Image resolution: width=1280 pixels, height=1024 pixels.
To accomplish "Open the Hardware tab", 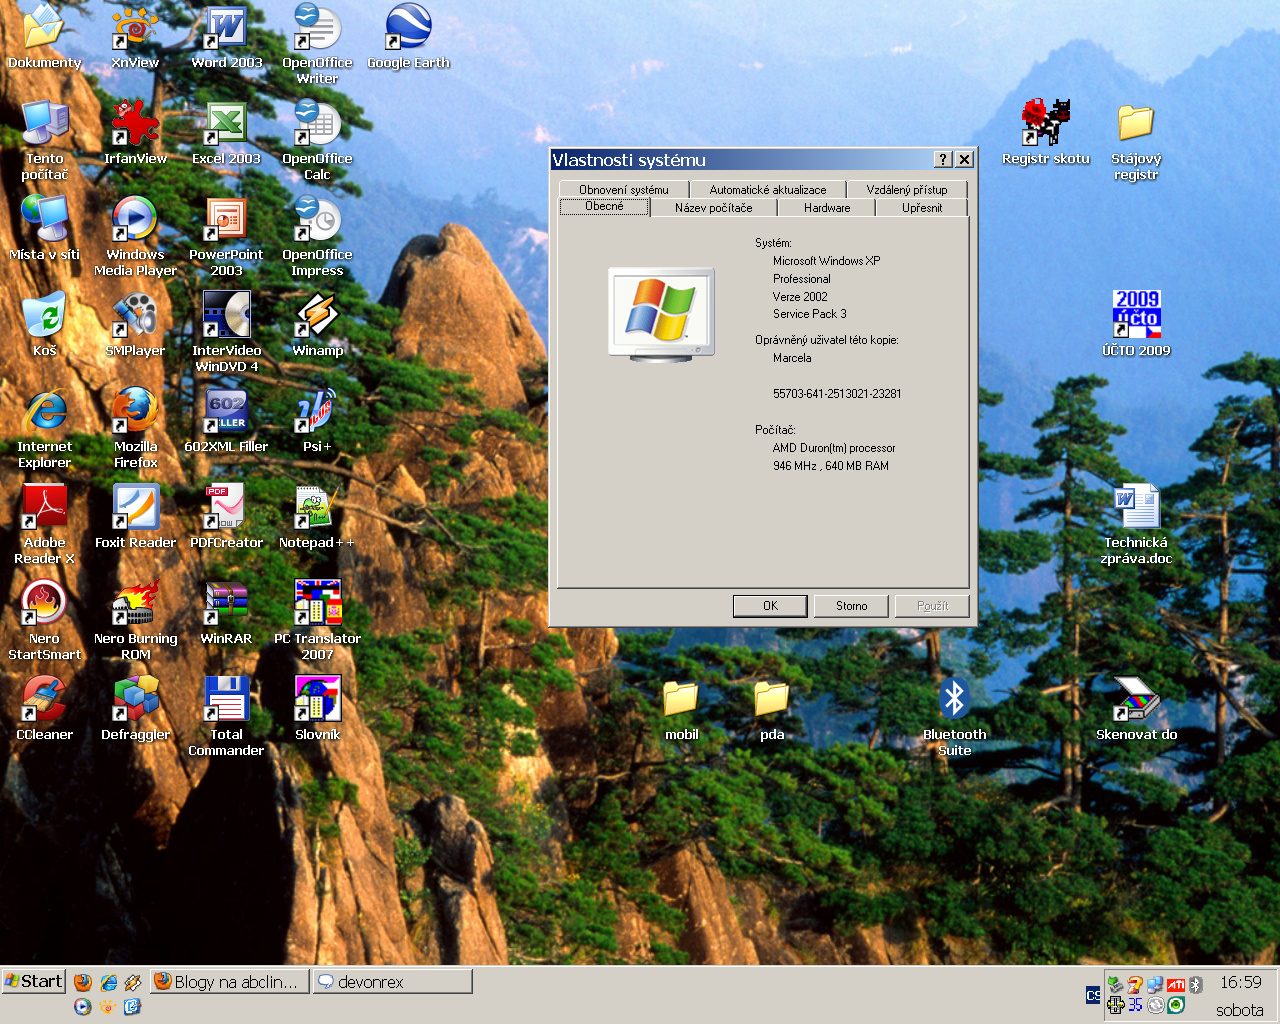I will (x=827, y=207).
